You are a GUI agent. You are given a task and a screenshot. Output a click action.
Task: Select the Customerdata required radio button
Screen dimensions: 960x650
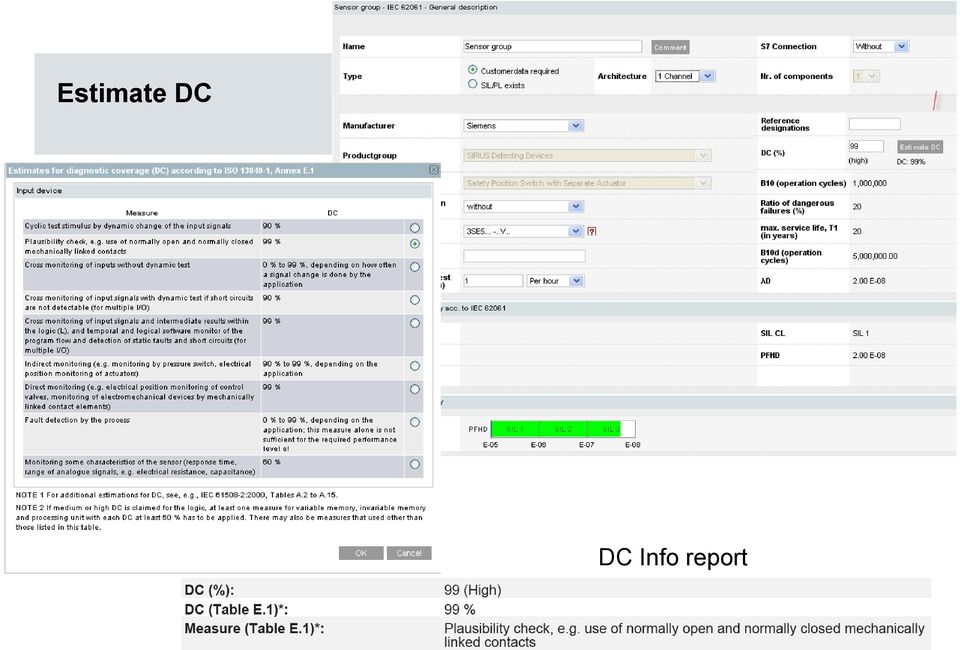472,70
